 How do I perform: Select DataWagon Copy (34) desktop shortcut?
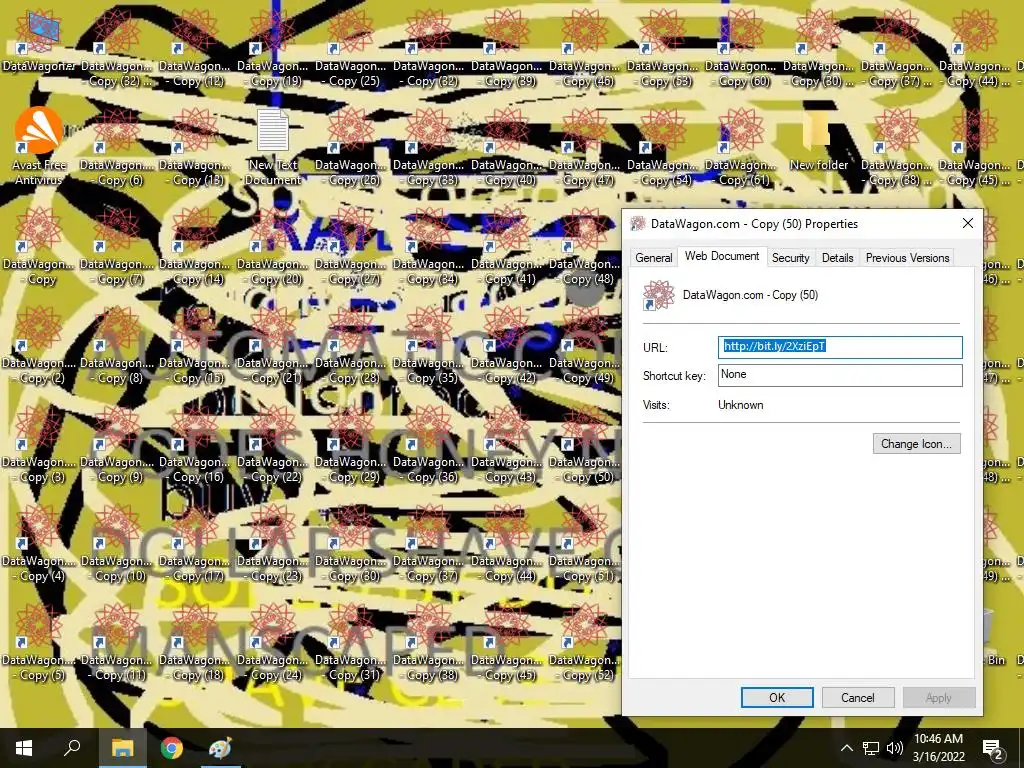point(429,246)
